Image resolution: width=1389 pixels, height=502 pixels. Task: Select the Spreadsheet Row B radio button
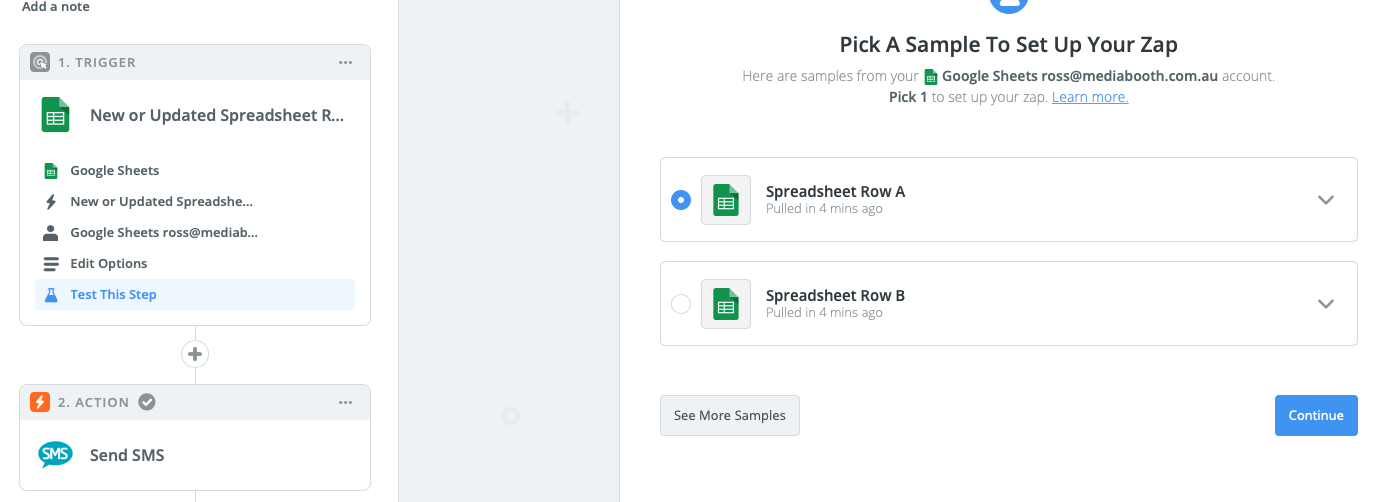681,304
